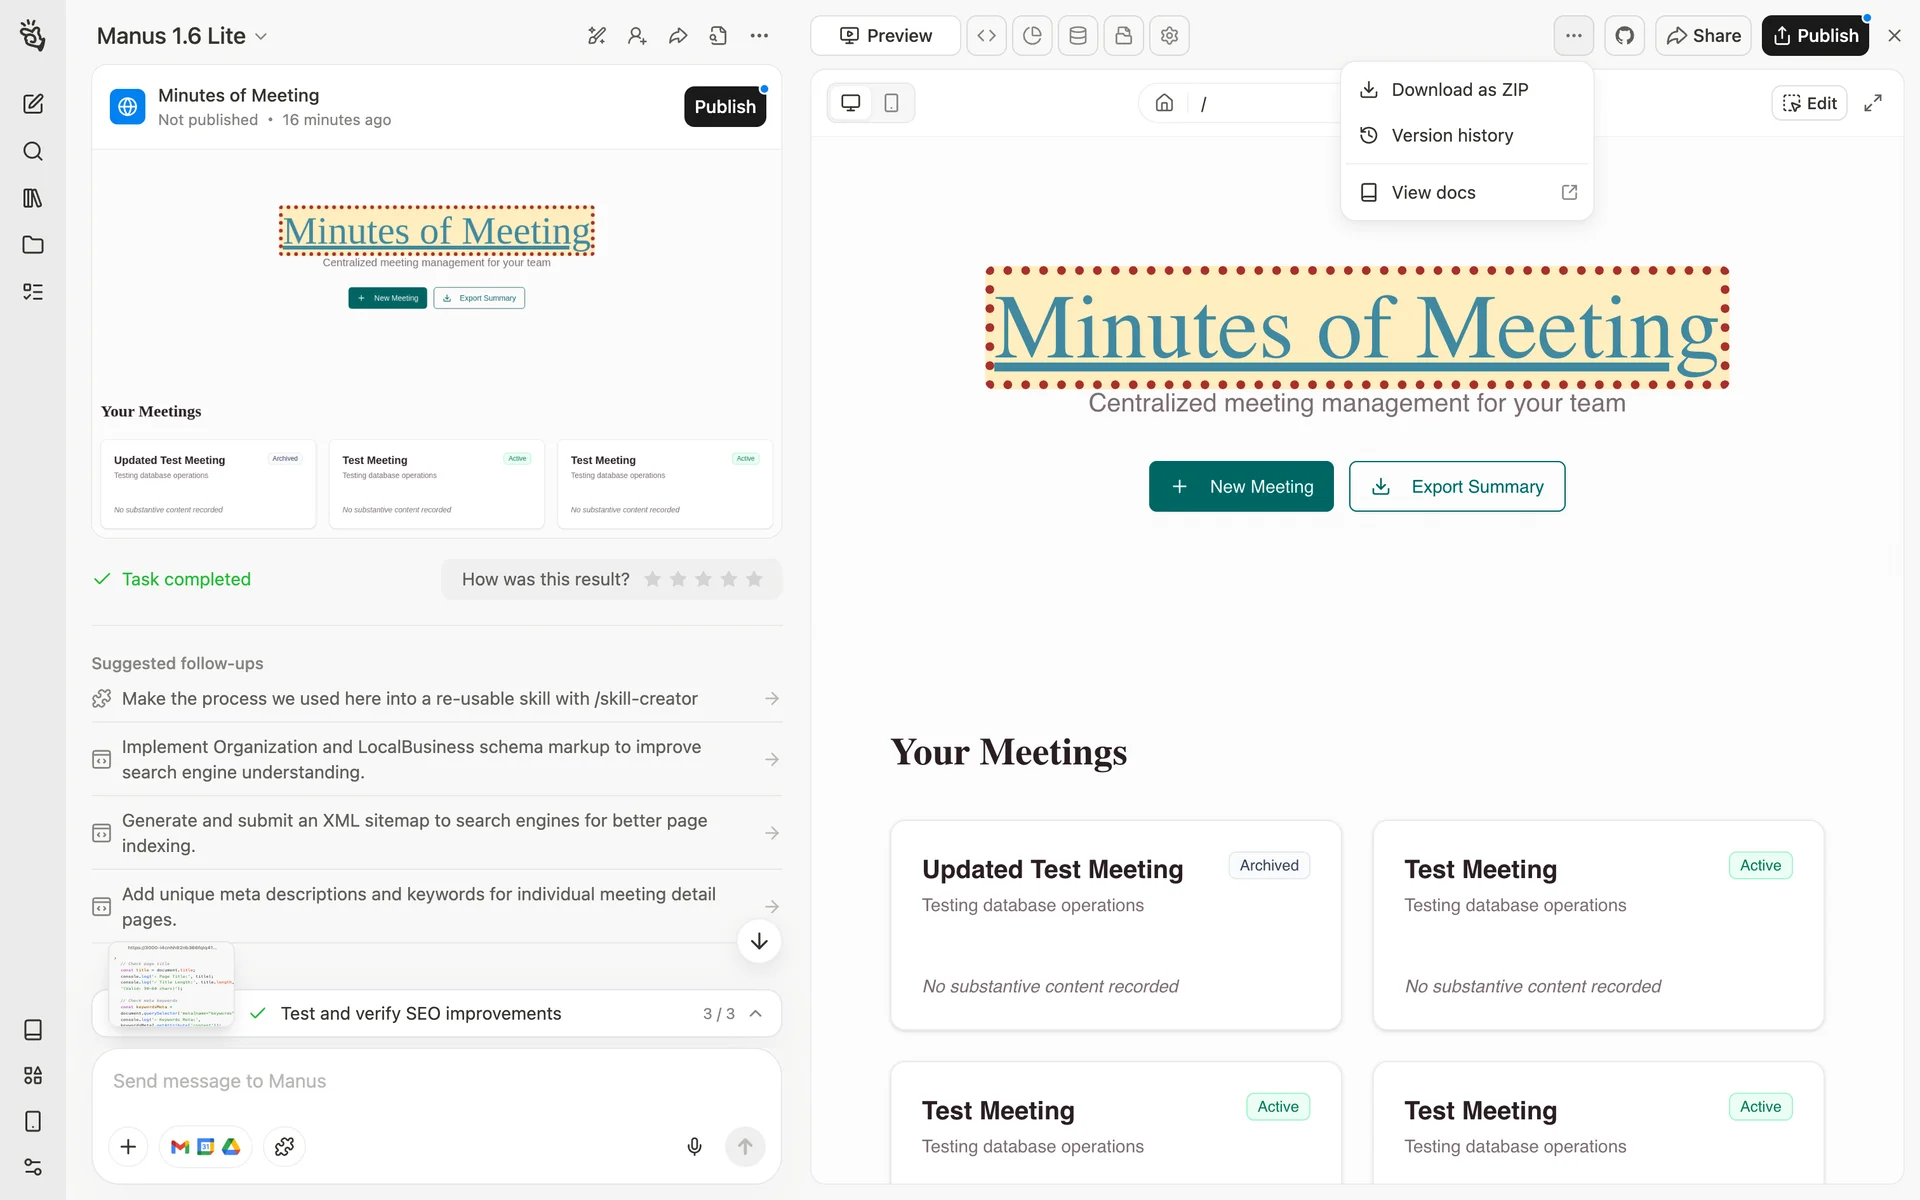Click the Export Summary button
This screenshot has width=1920, height=1200.
[x=1456, y=486]
